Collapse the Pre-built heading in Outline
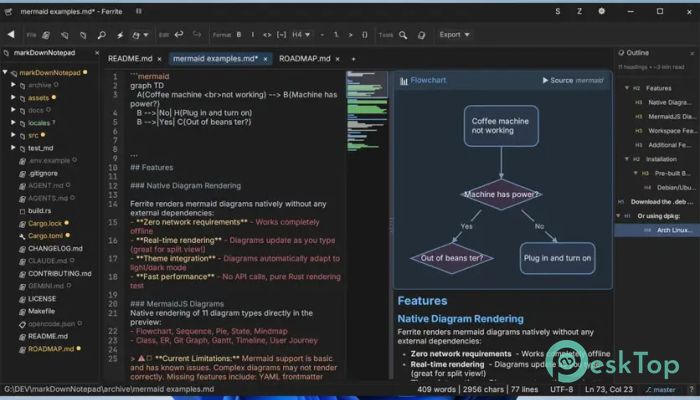The height and width of the screenshot is (400, 700). pyautogui.click(x=636, y=173)
